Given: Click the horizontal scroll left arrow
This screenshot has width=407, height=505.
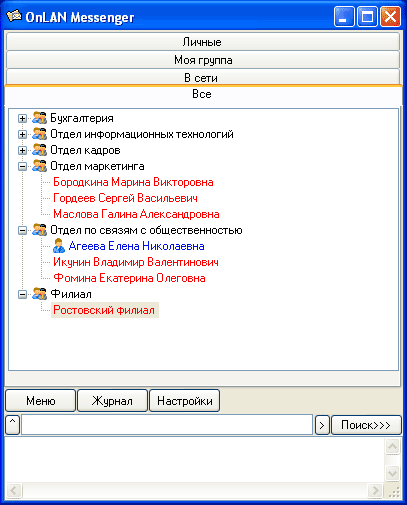Looking at the screenshot, I should tap(14, 491).
